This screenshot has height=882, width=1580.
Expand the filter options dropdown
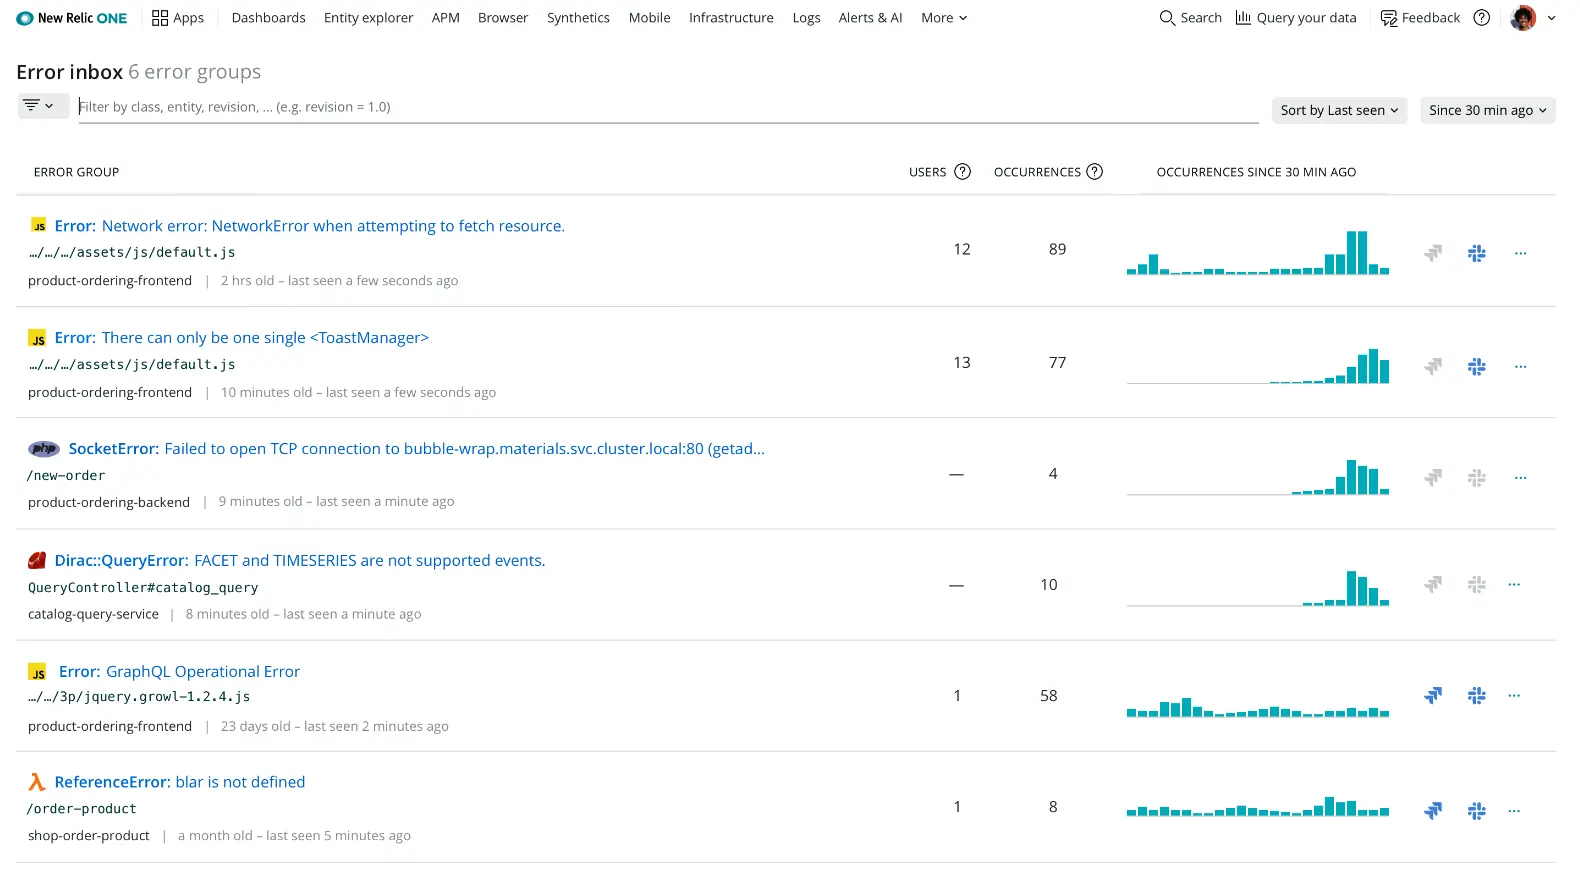(39, 106)
